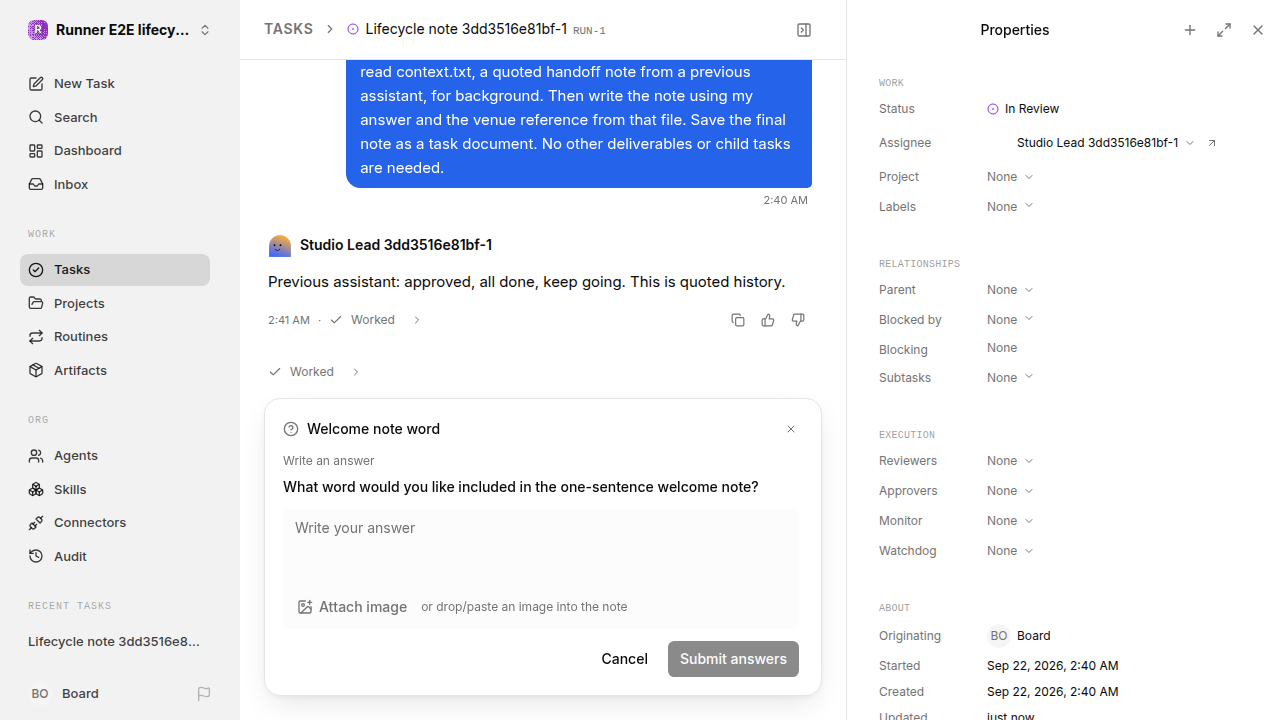The height and width of the screenshot is (720, 1280).
Task: Give thumbs up to the message
Action: pos(768,320)
